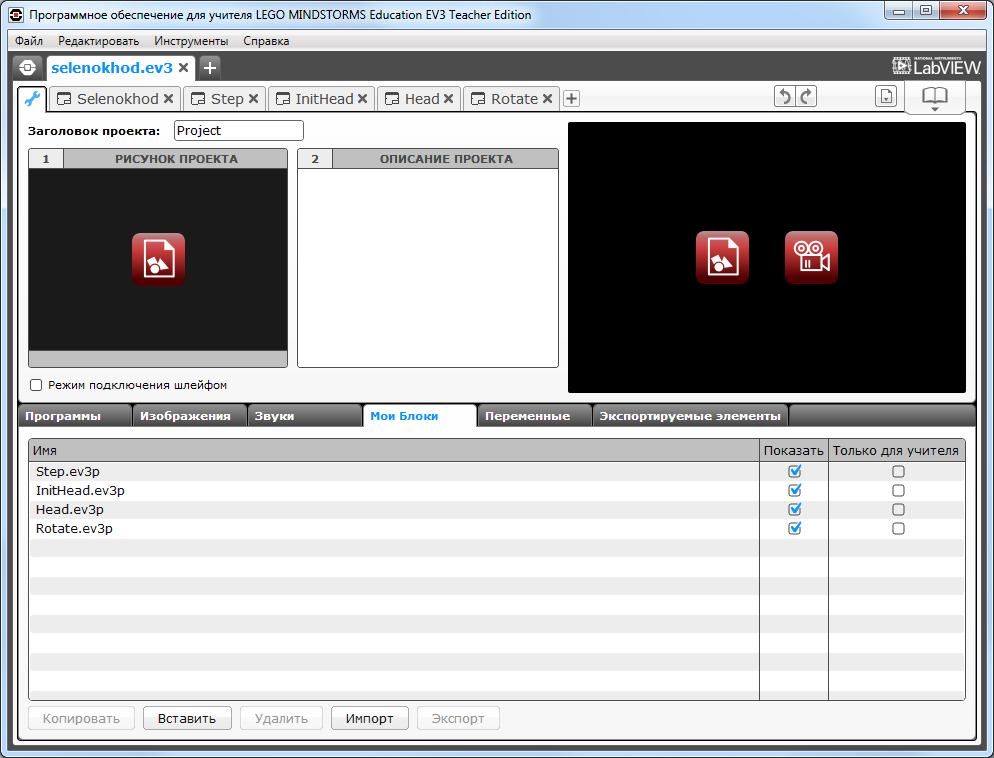
Task: Close the selenokhod.ev3 project tab
Action: click(x=183, y=68)
